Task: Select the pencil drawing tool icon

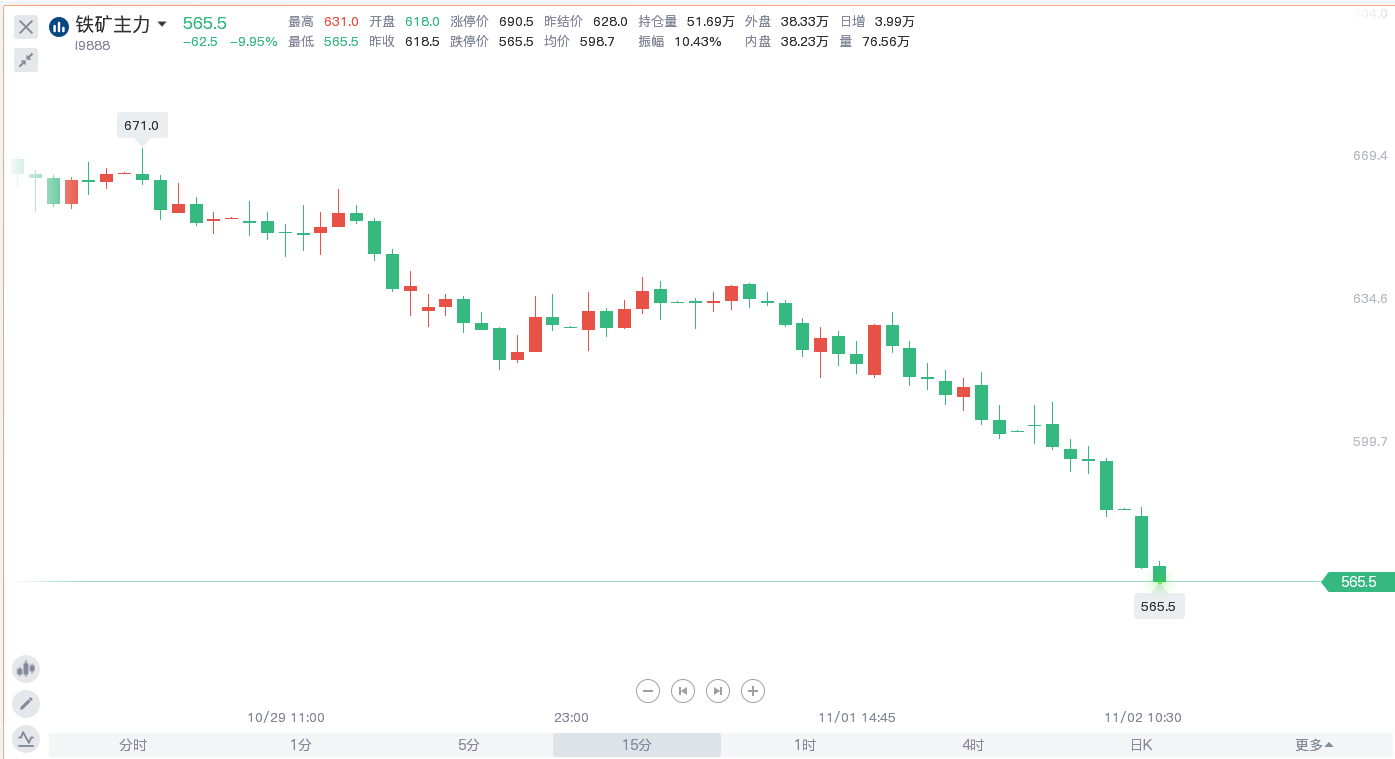Action: (x=26, y=704)
